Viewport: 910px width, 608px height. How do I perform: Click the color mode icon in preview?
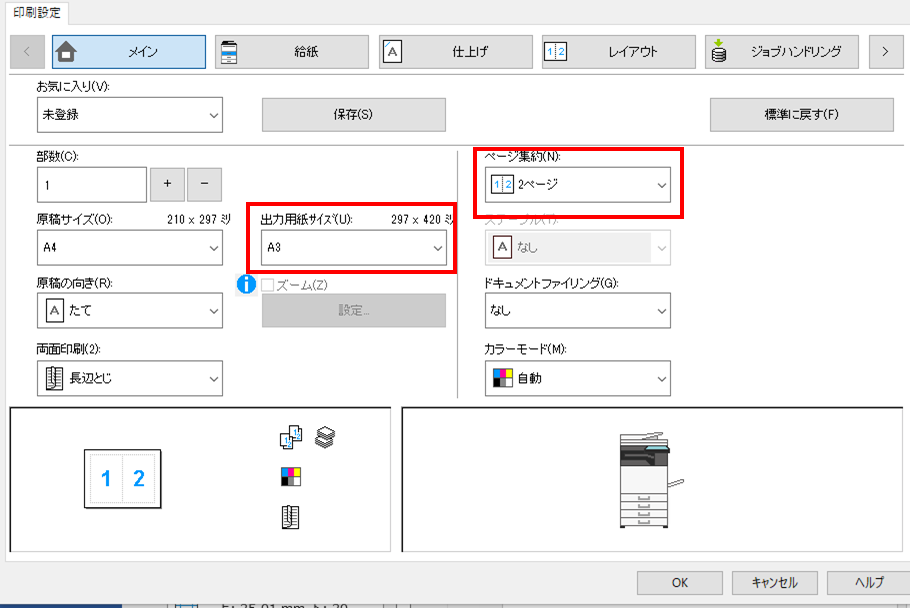290,477
